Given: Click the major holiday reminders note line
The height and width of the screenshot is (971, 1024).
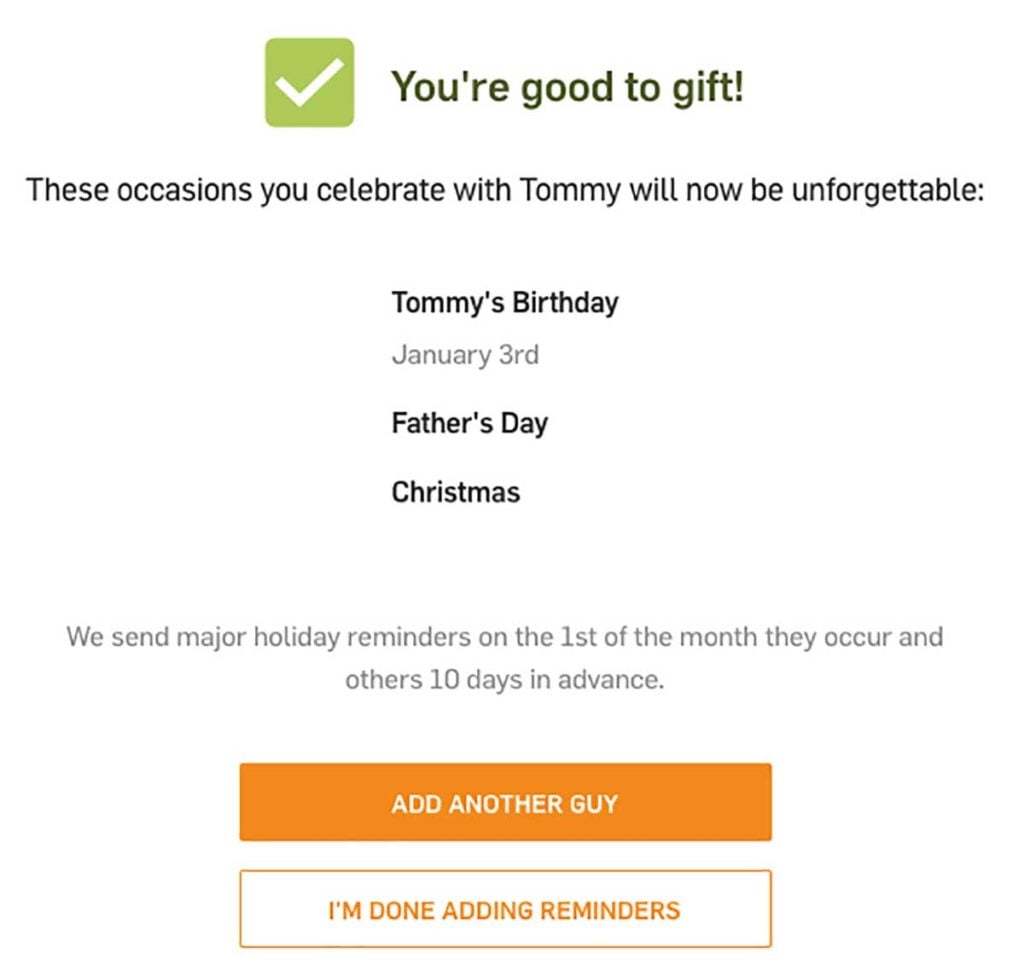Looking at the screenshot, I should (505, 637).
